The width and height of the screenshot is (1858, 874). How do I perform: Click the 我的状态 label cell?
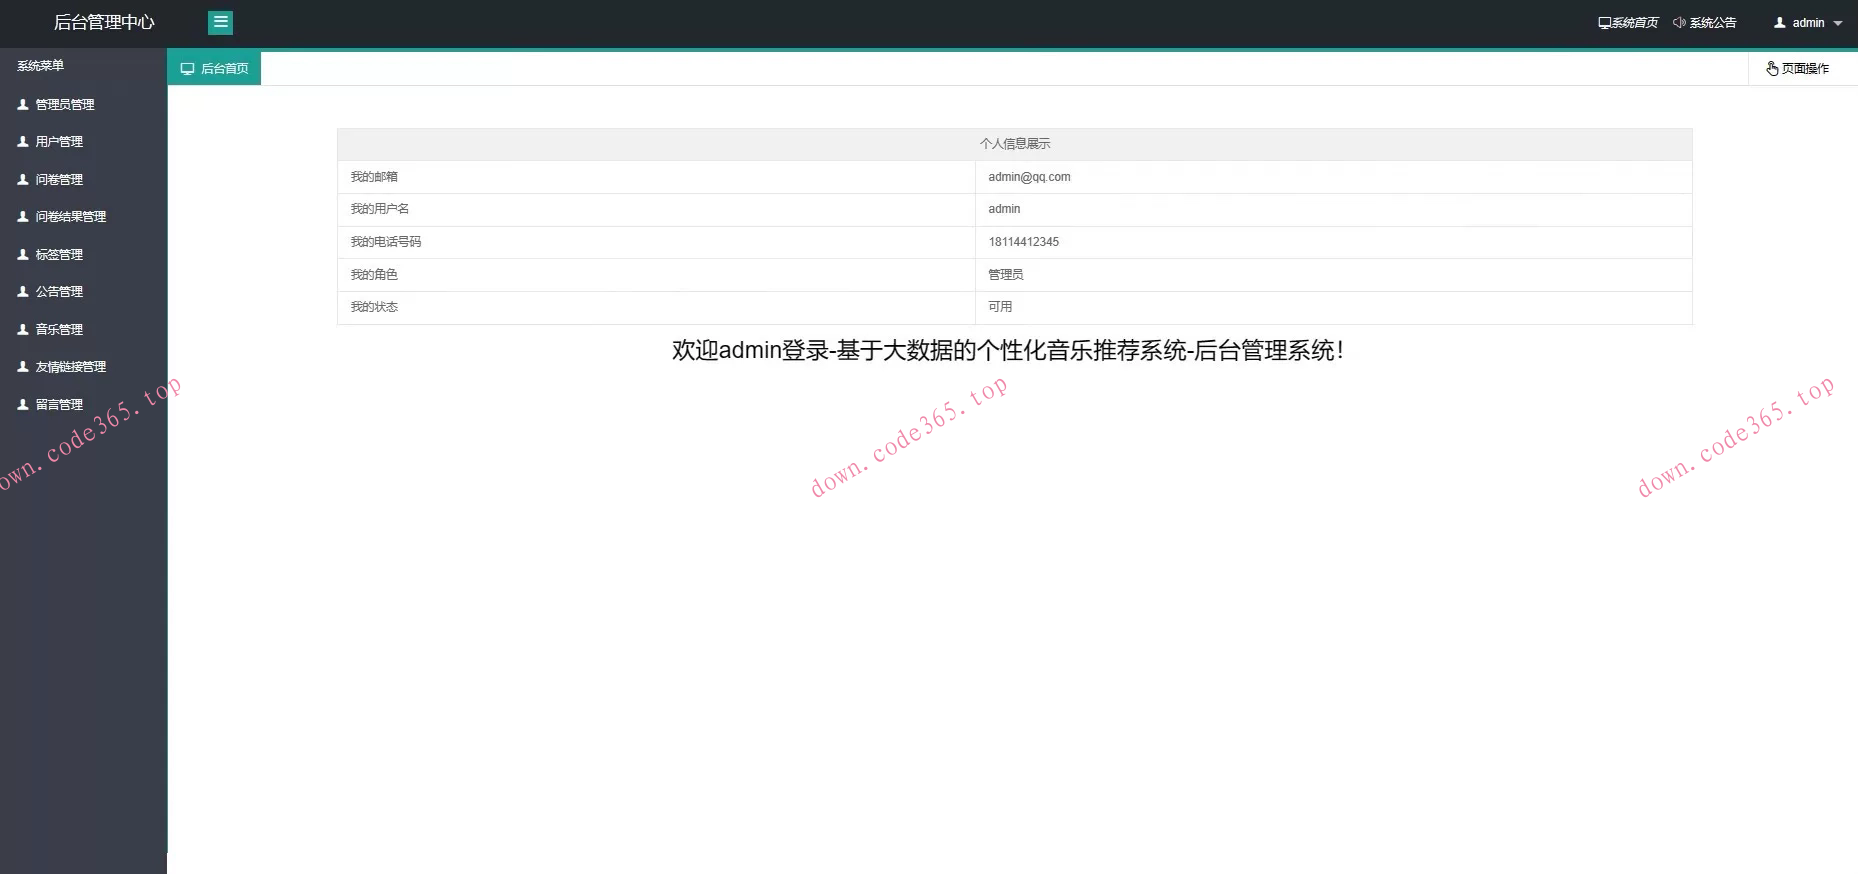[x=656, y=307]
